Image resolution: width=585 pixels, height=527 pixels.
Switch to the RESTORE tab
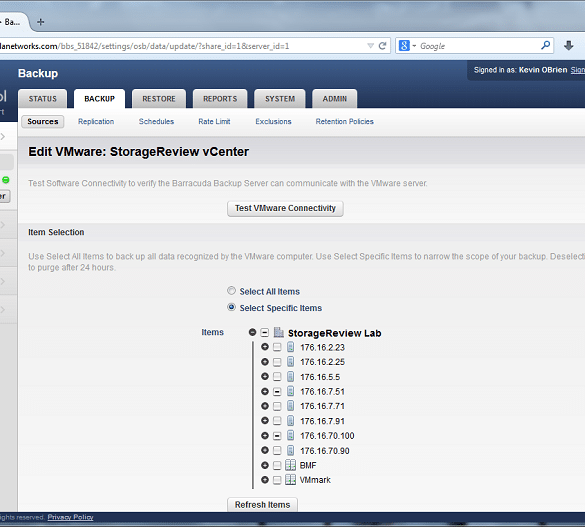pyautogui.click(x=159, y=99)
